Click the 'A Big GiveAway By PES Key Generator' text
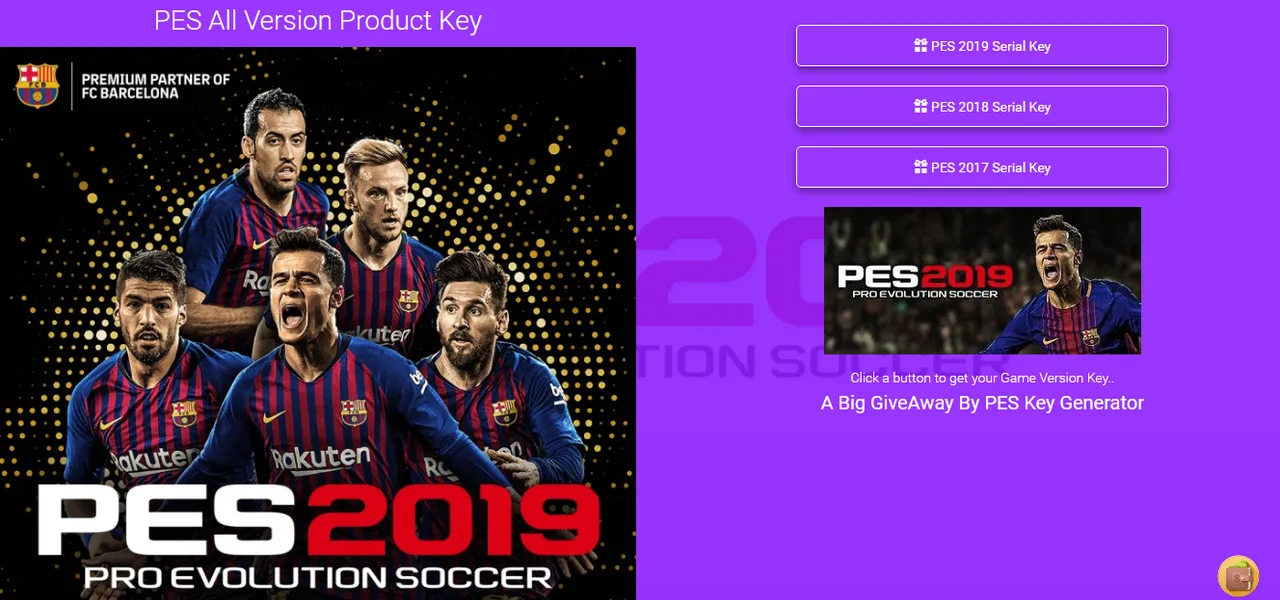The height and width of the screenshot is (600, 1280). [982, 403]
